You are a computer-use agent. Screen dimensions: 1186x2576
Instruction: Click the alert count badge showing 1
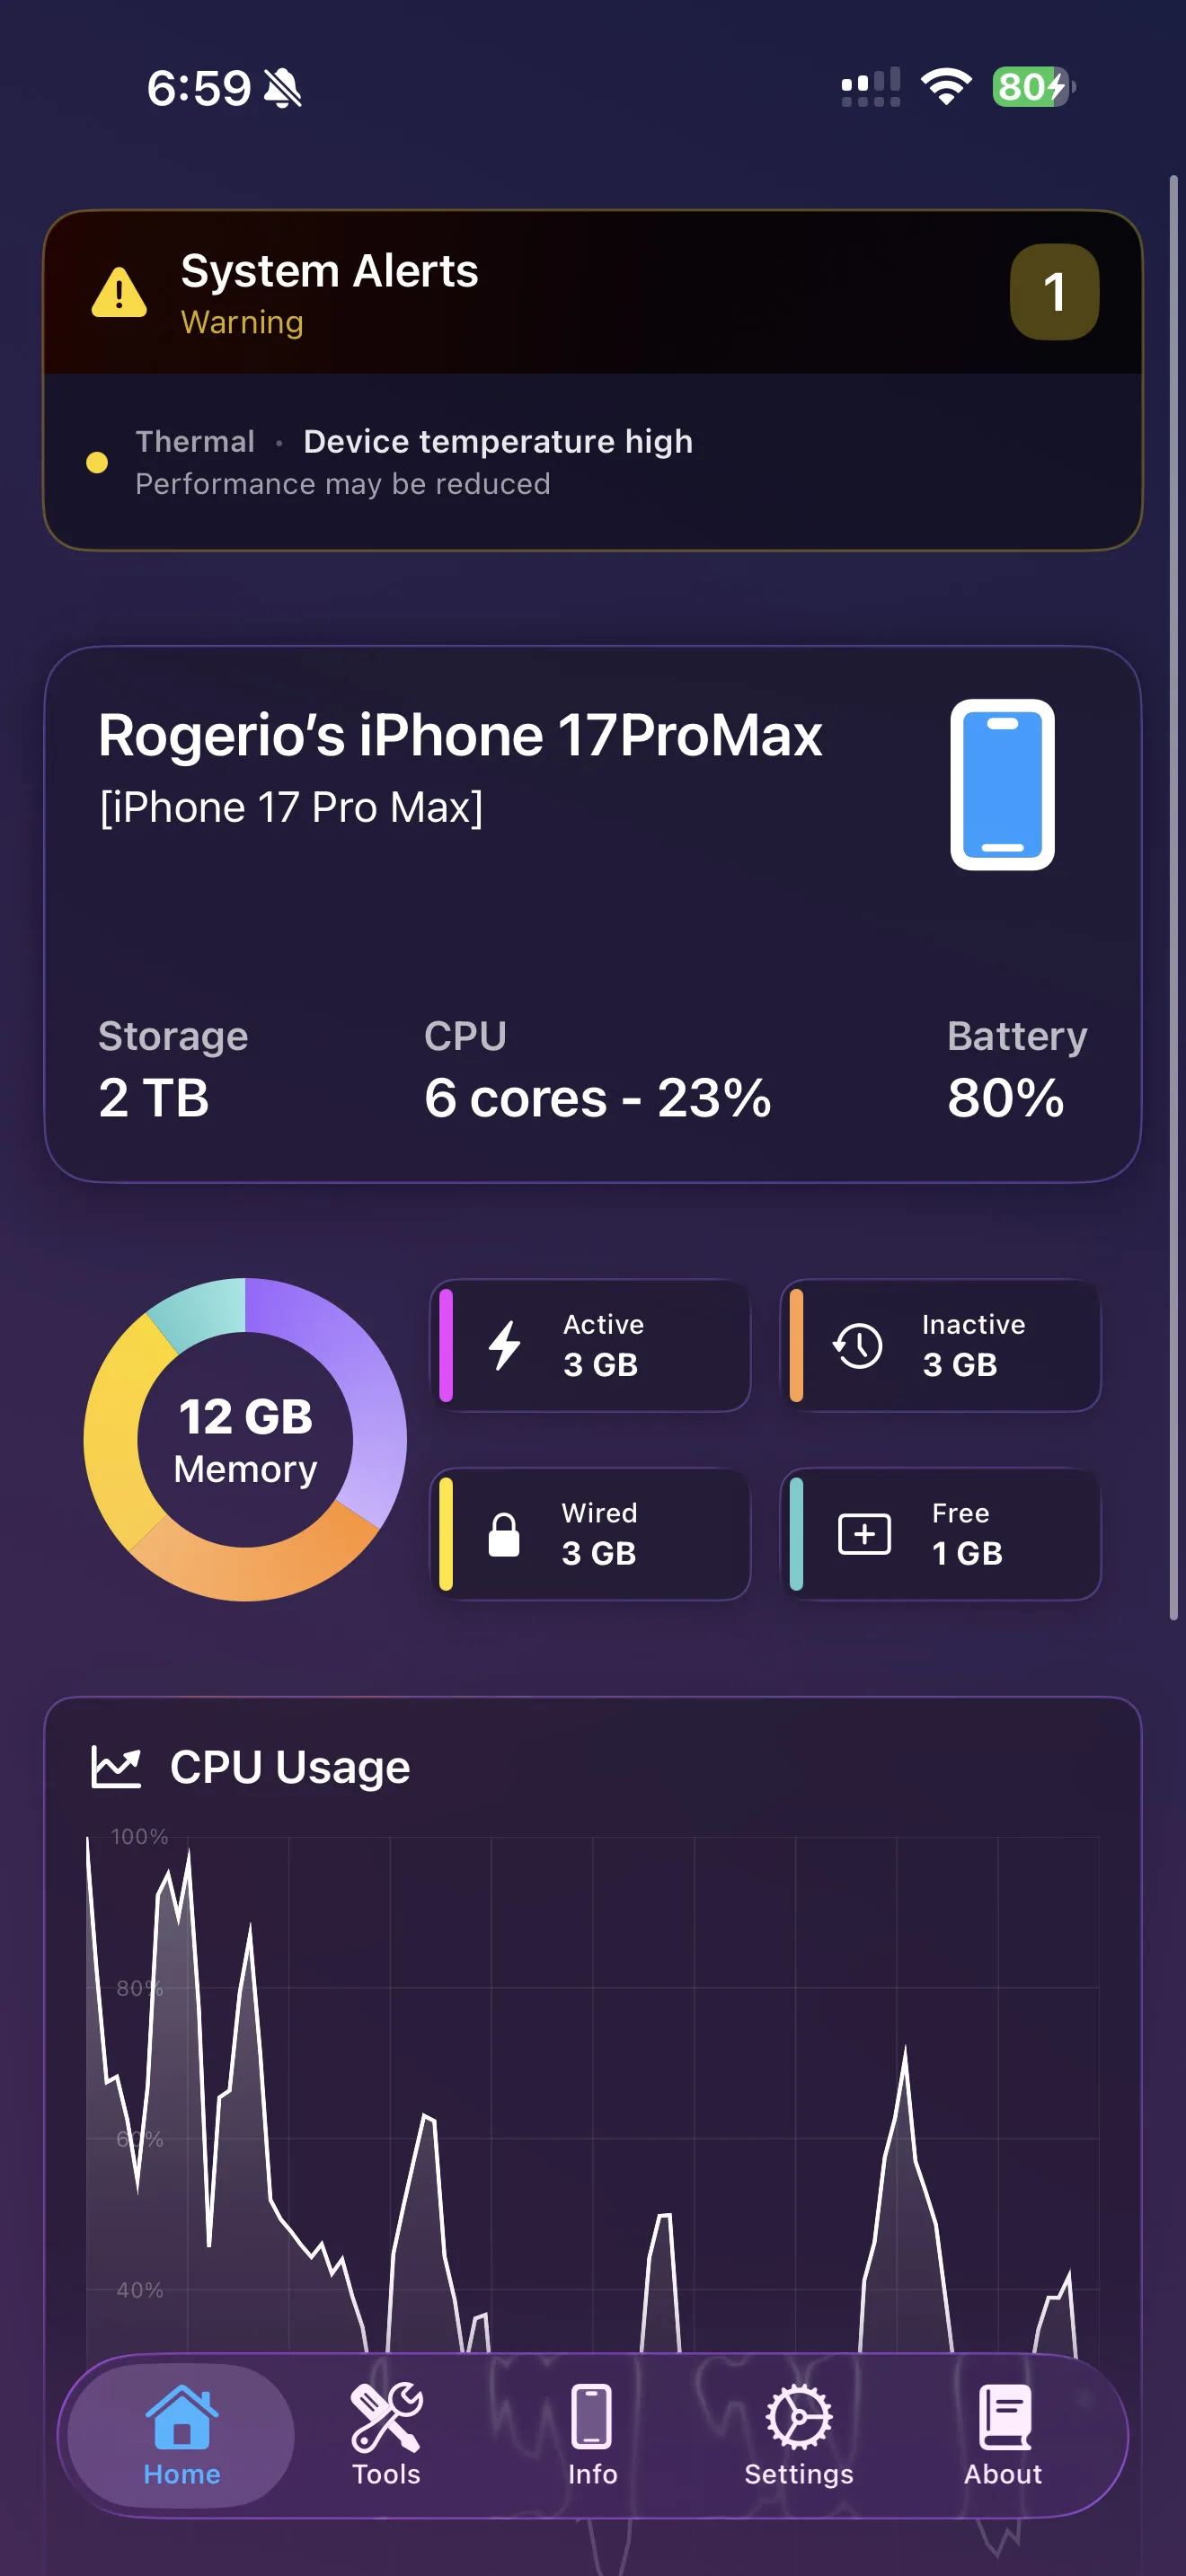tap(1054, 291)
